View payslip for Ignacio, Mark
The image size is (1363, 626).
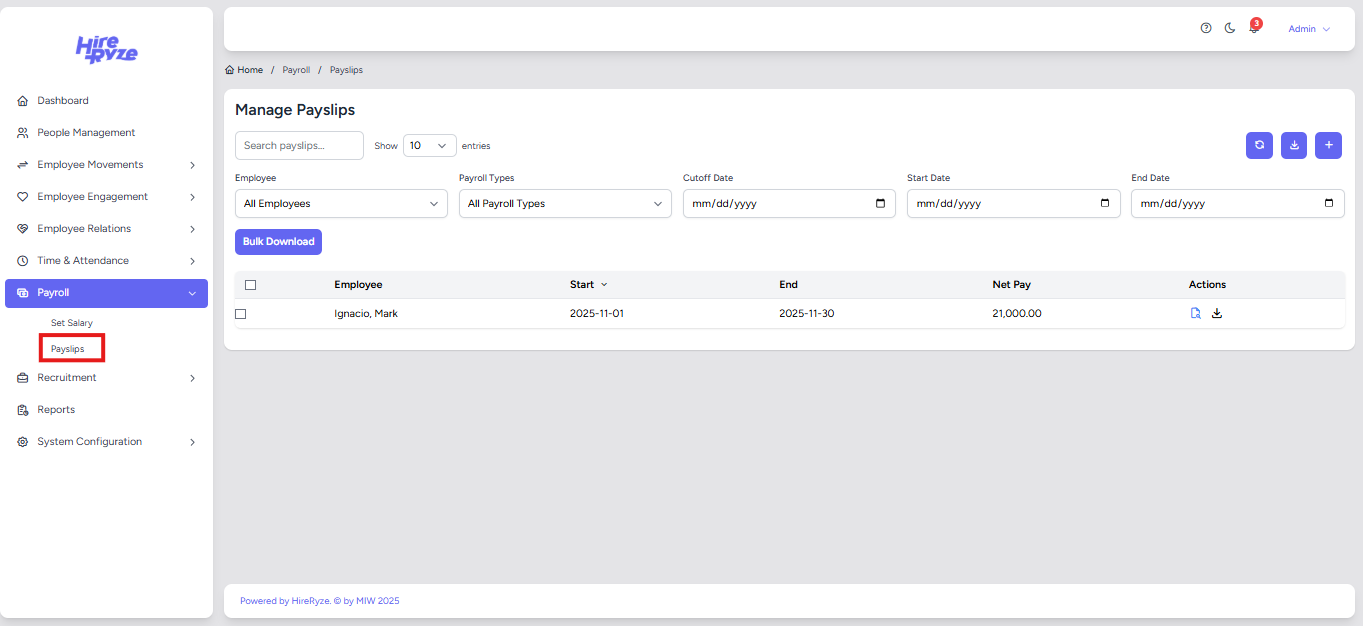[1196, 313]
